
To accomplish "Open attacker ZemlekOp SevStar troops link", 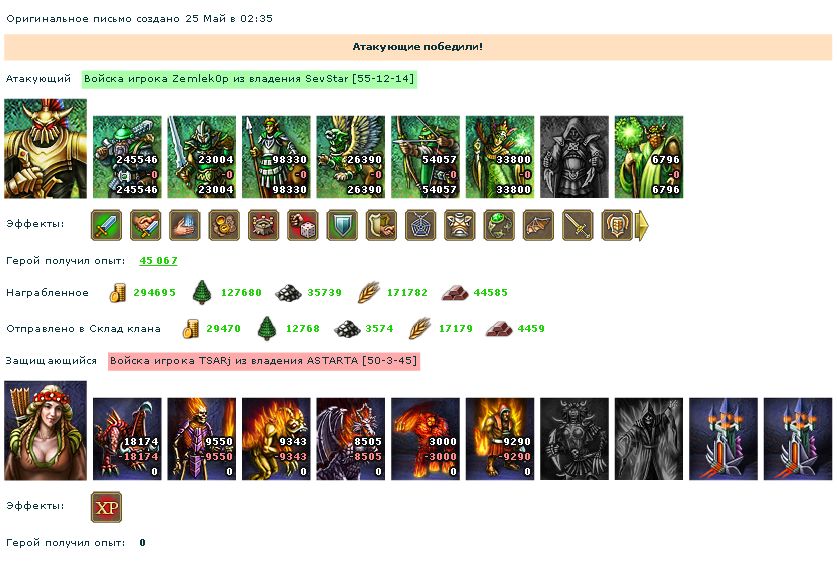I will click(x=249, y=79).
